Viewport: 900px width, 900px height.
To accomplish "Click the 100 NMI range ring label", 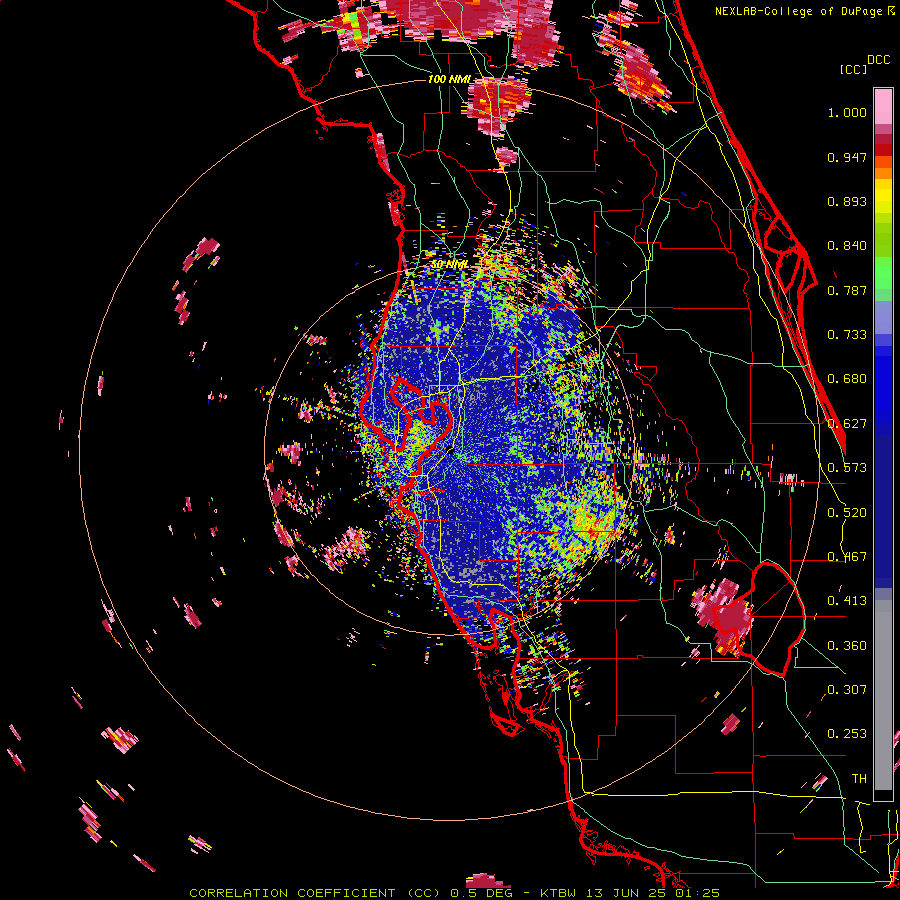I will pyautogui.click(x=449, y=79).
